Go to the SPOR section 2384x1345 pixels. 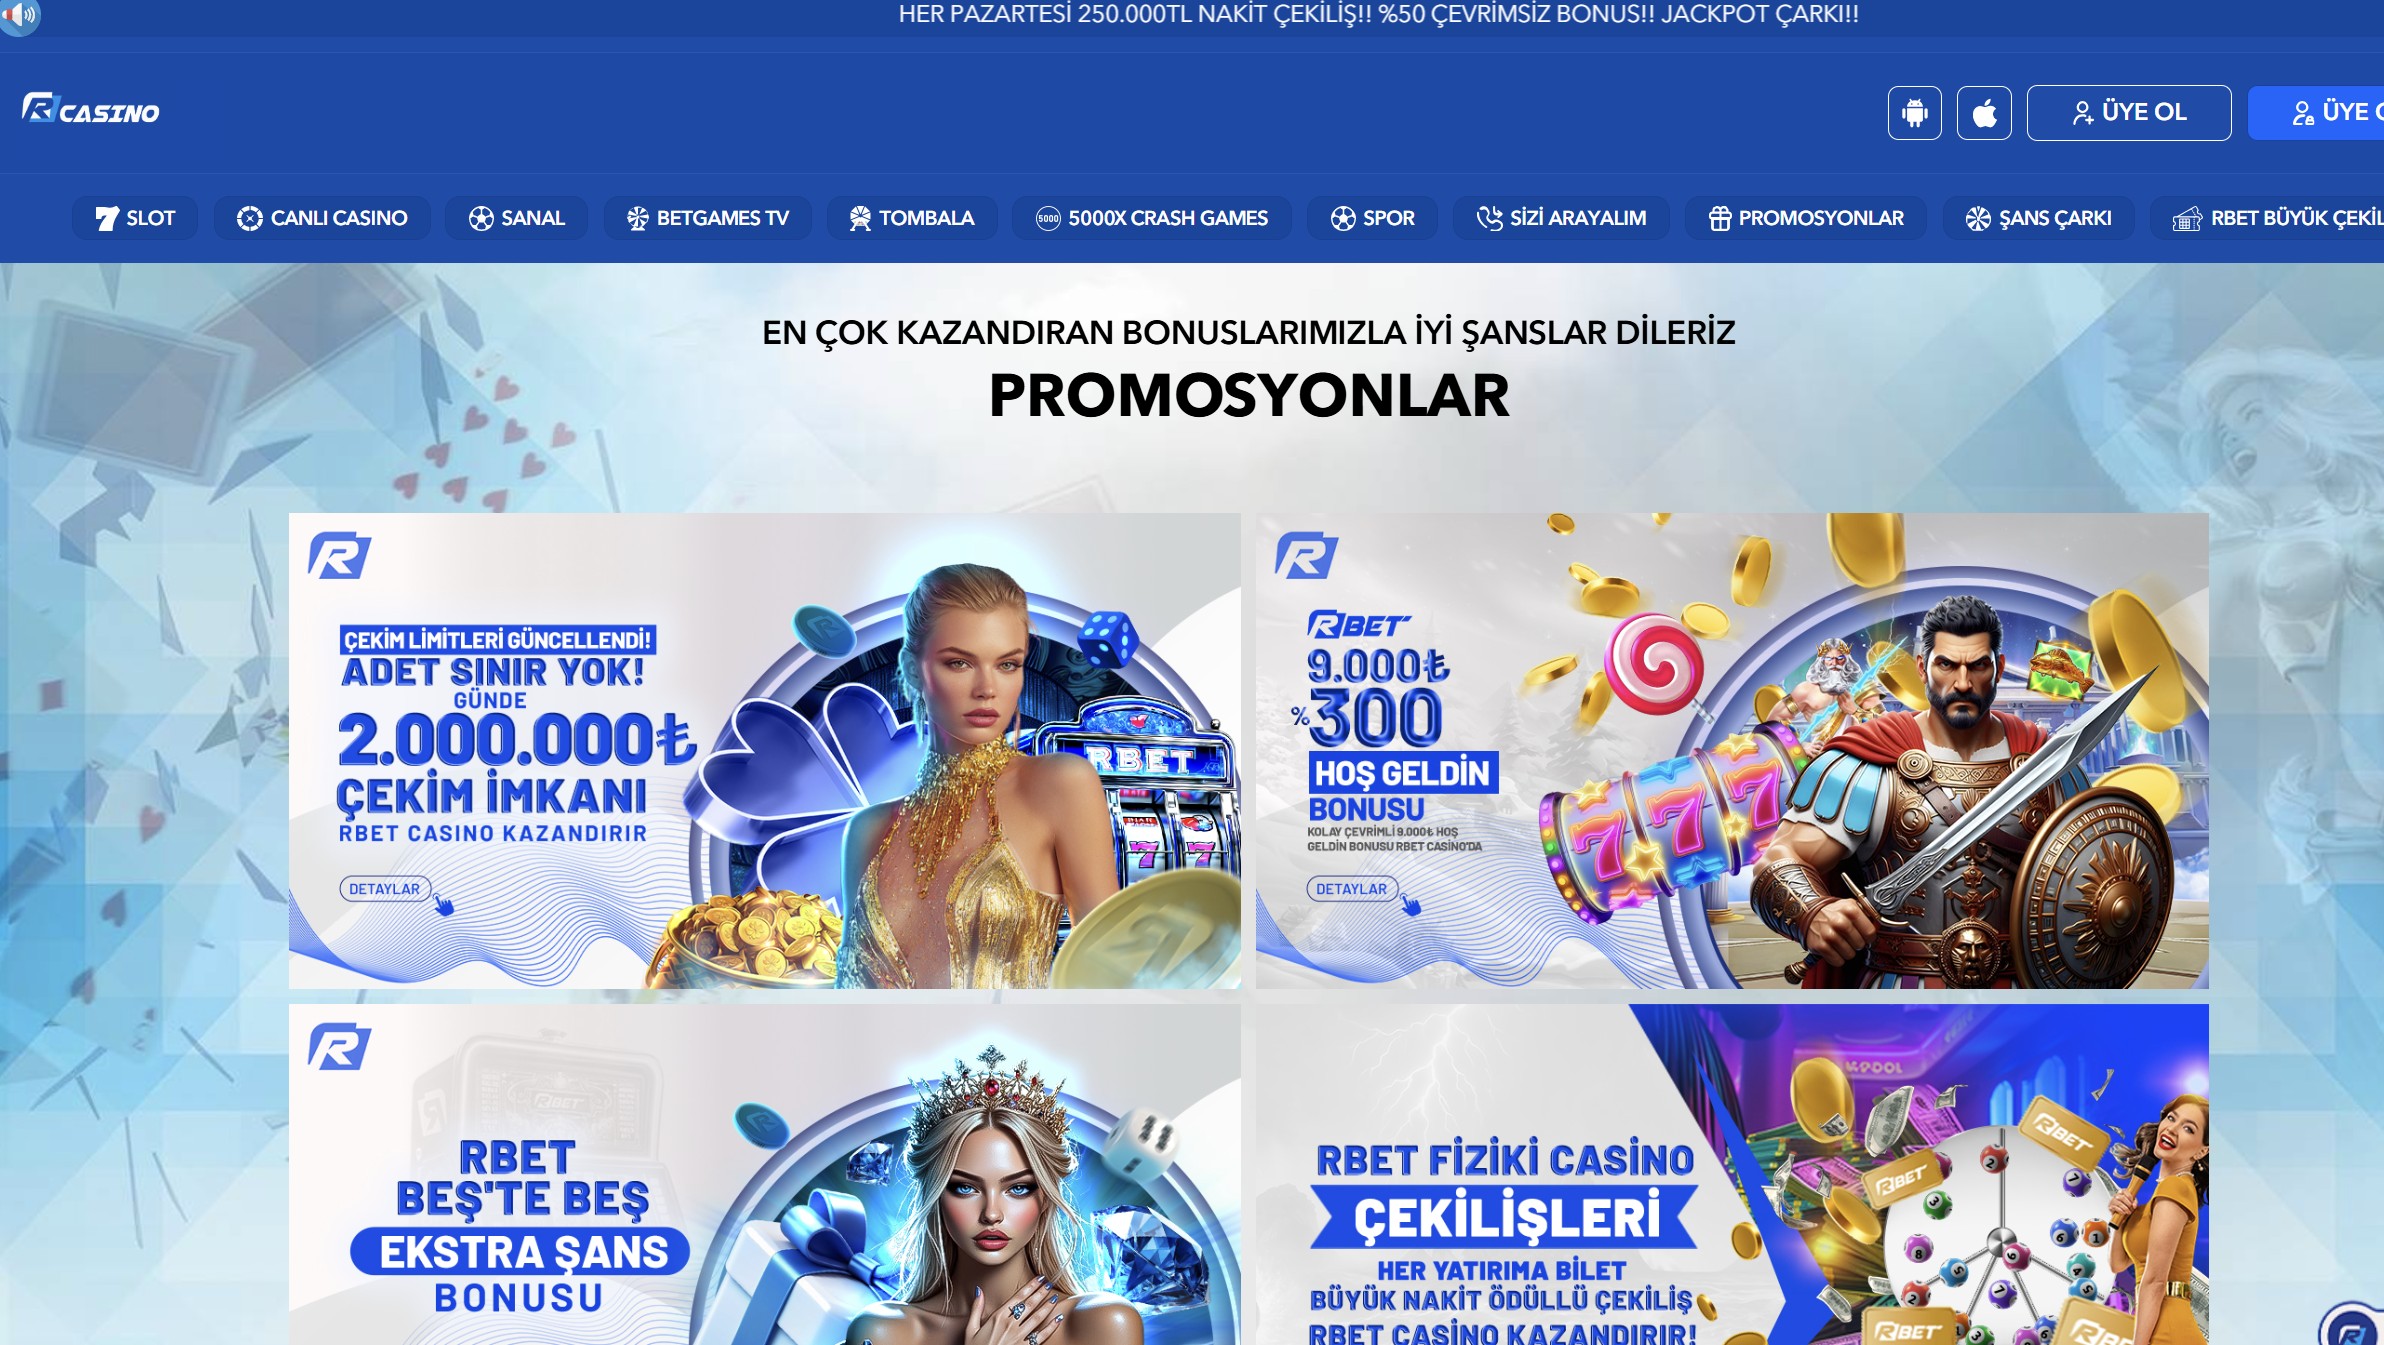coord(1373,218)
